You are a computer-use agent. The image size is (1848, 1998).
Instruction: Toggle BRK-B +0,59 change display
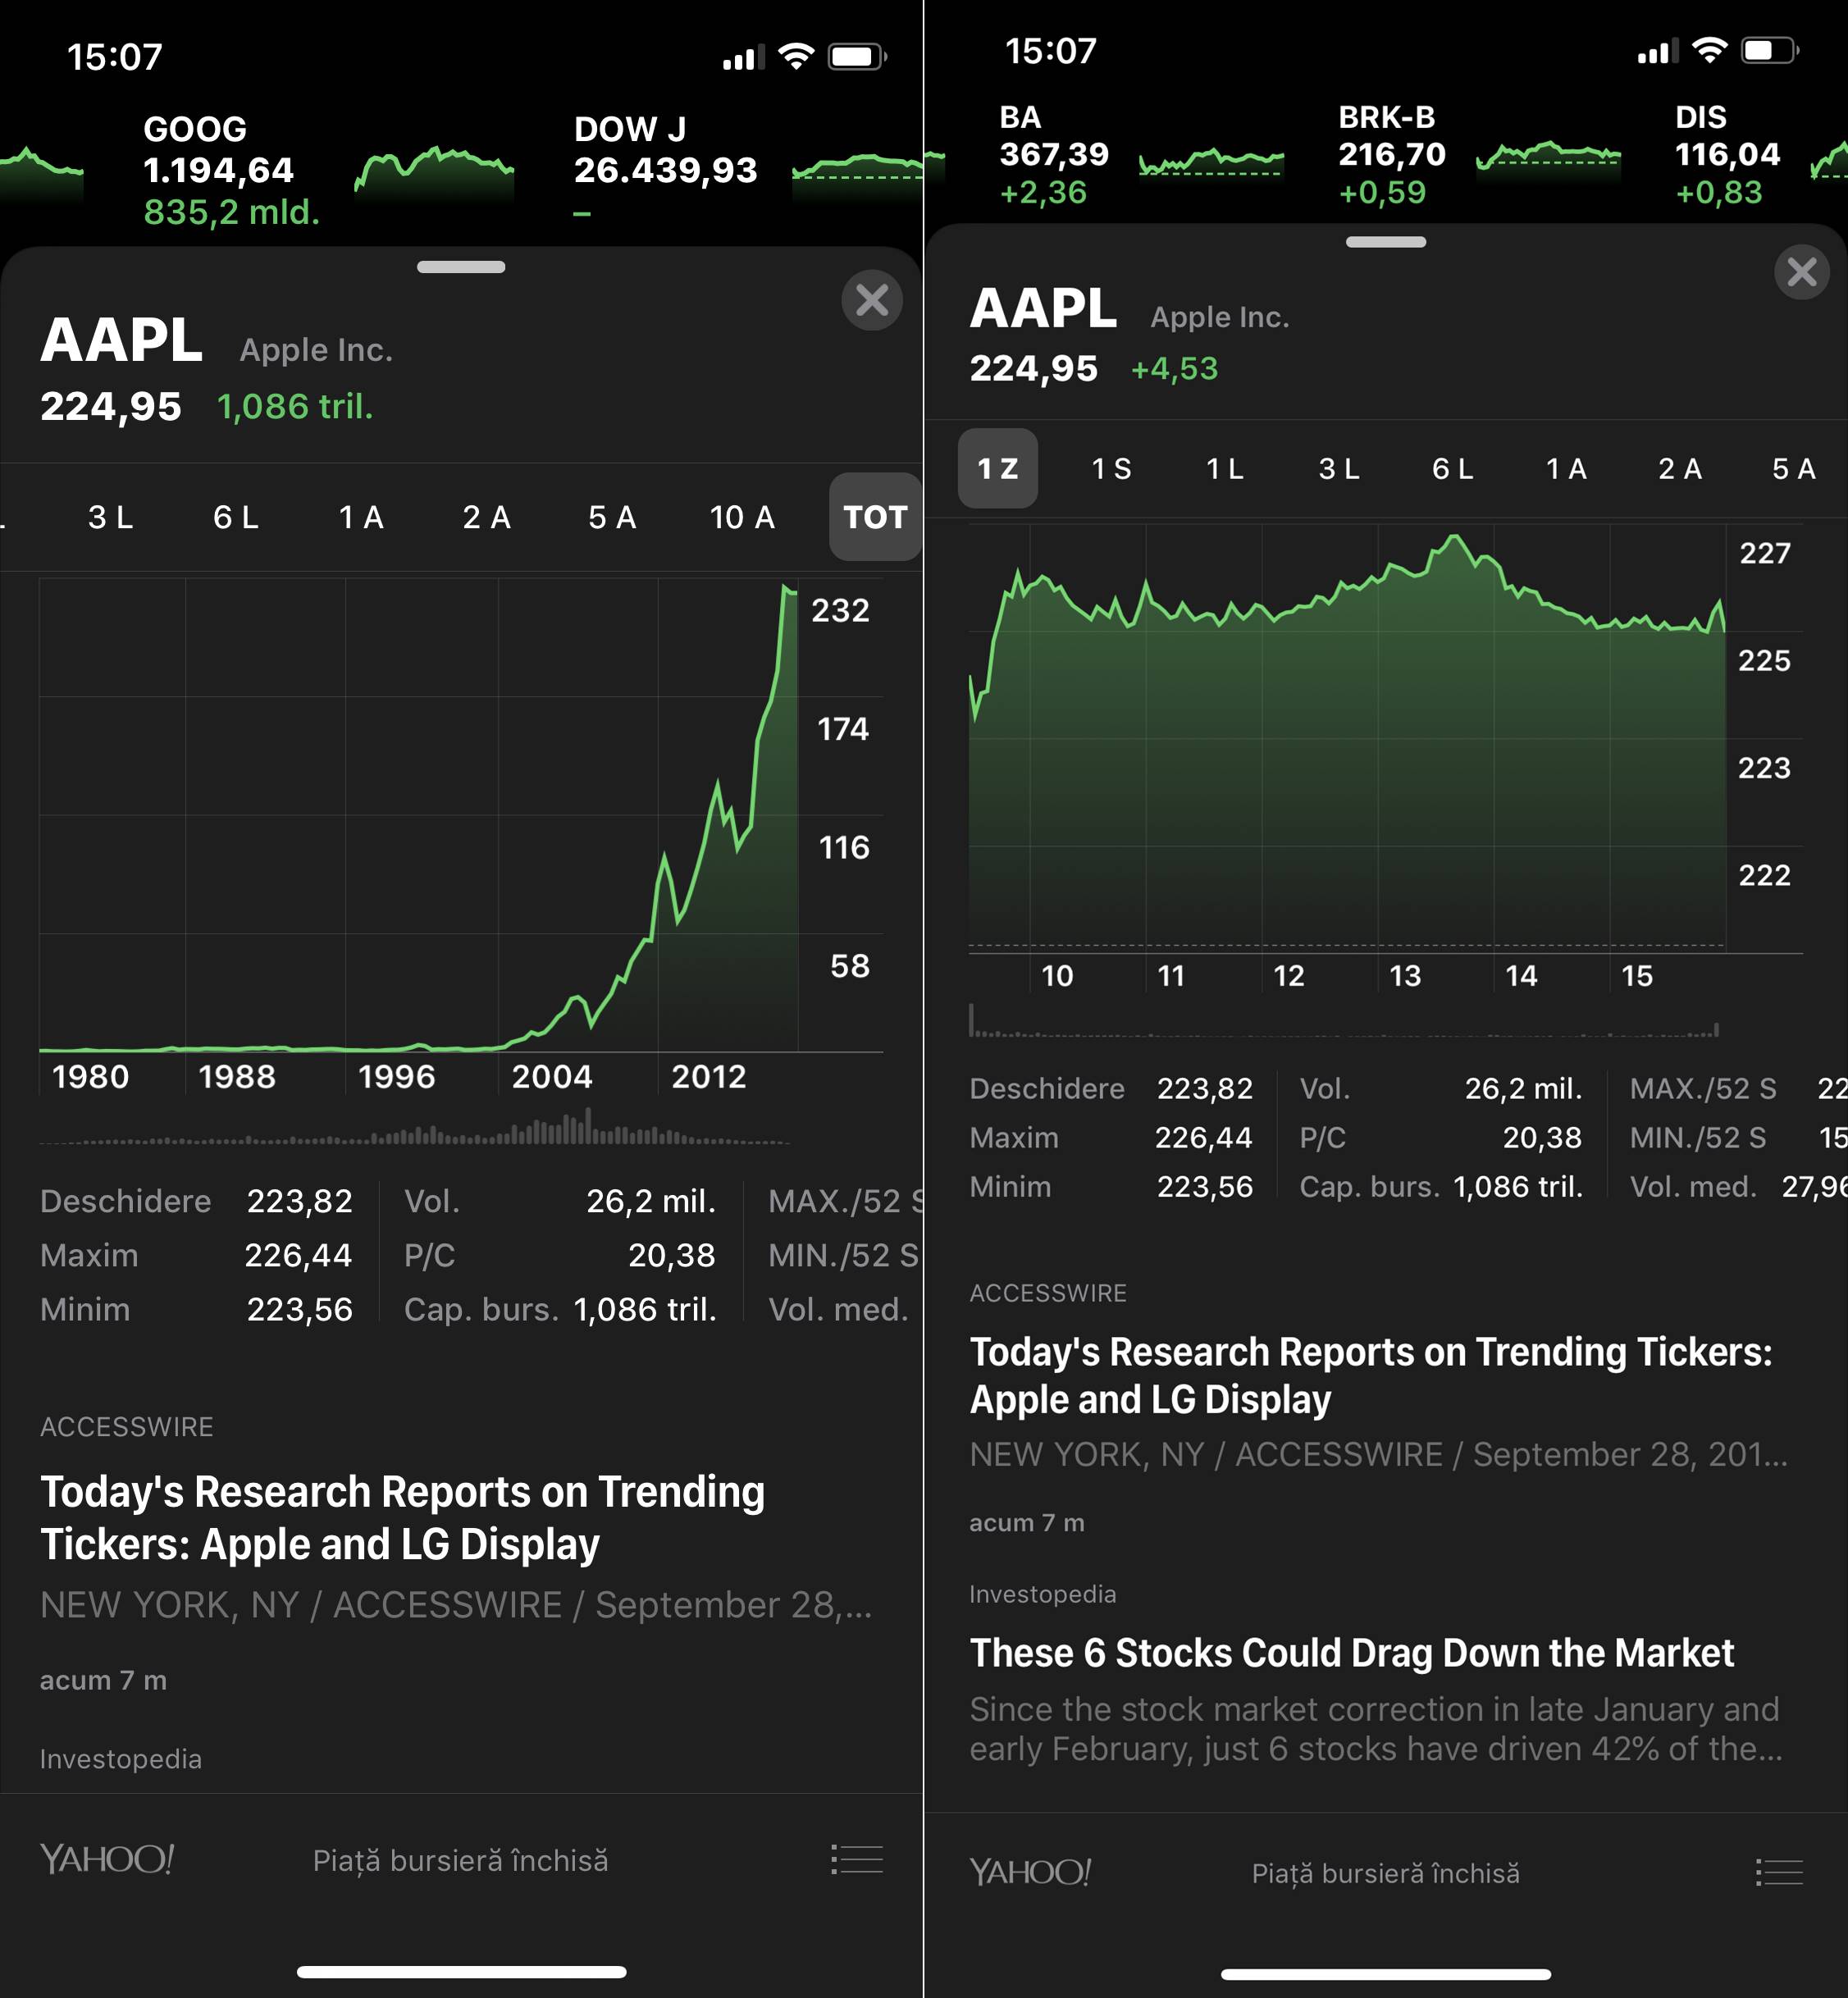point(1382,192)
